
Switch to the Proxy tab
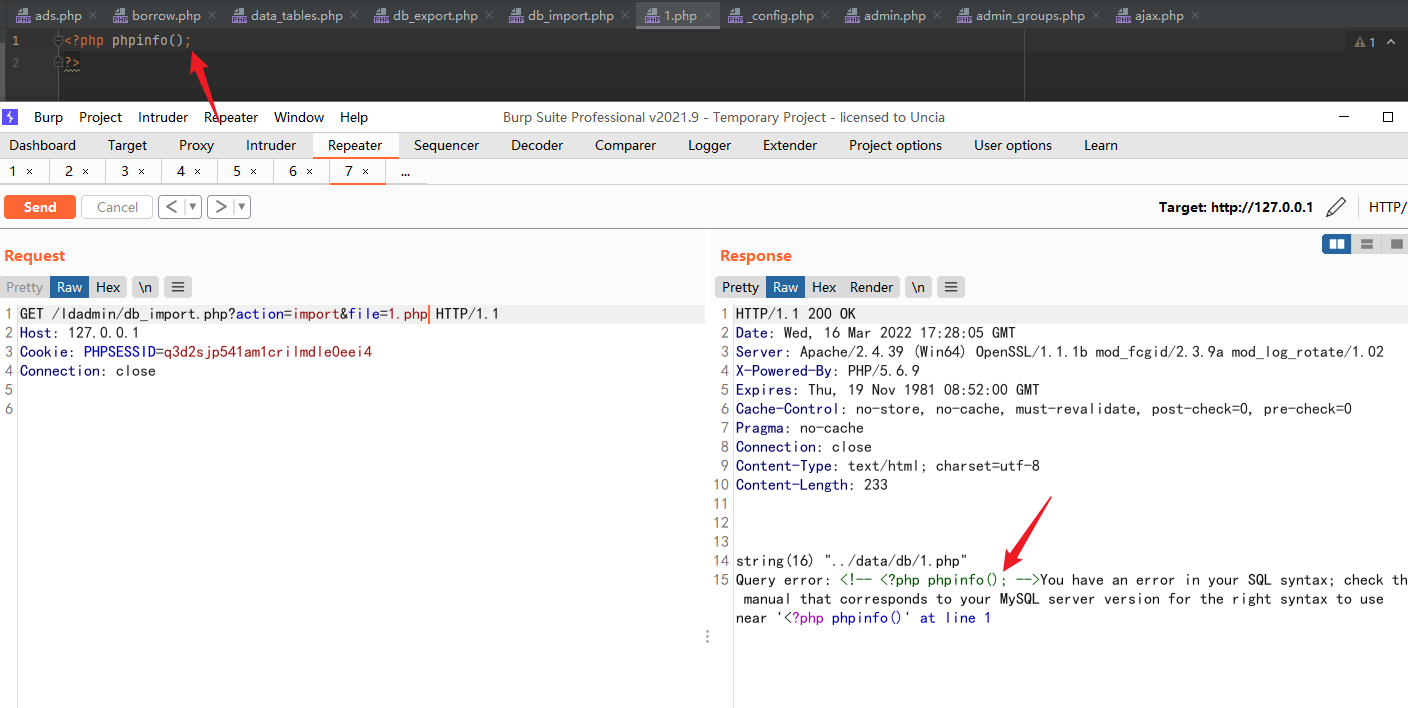[196, 145]
